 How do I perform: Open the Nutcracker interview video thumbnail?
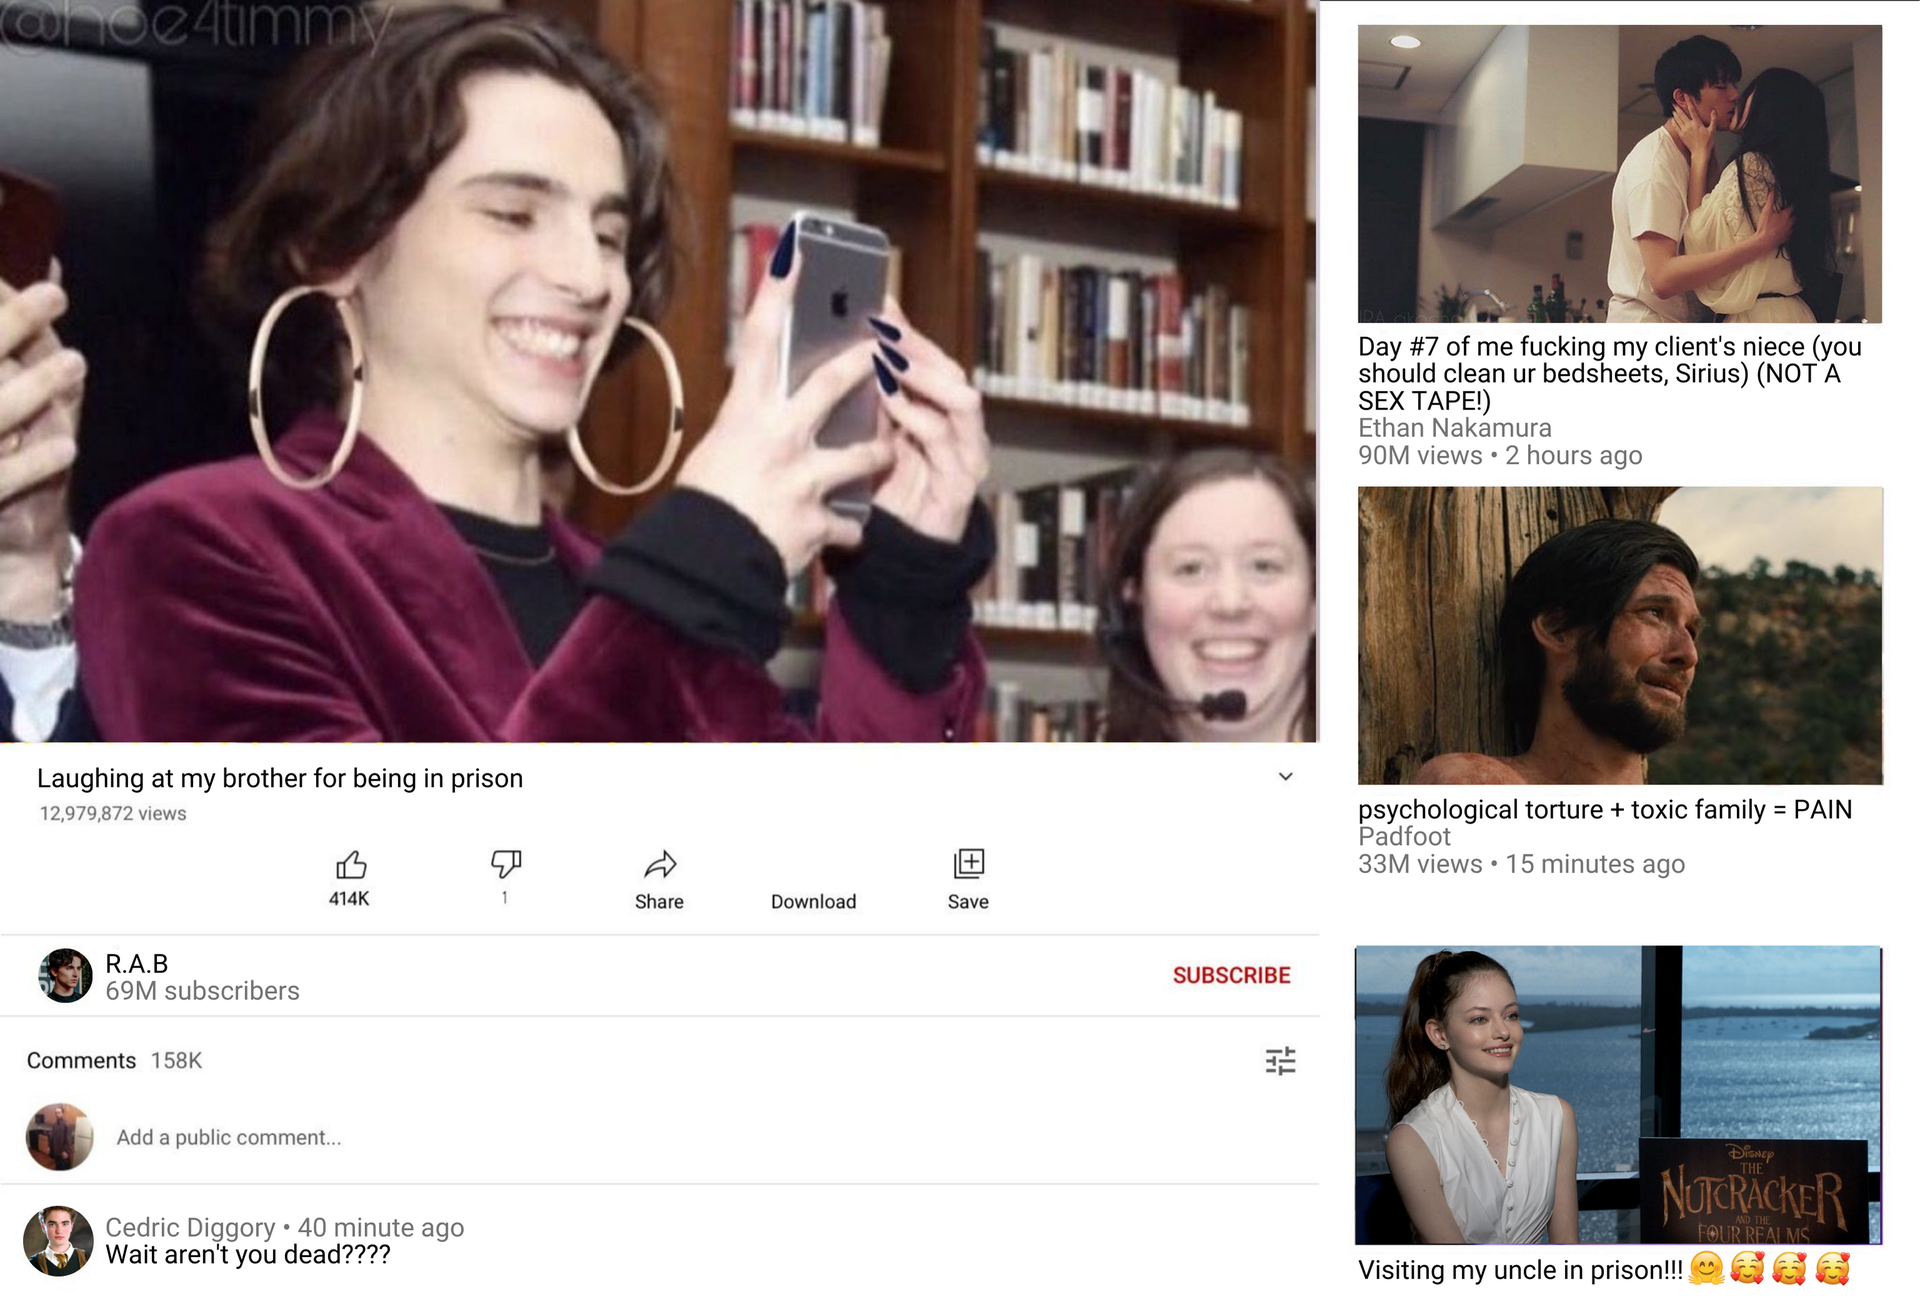[1618, 1095]
